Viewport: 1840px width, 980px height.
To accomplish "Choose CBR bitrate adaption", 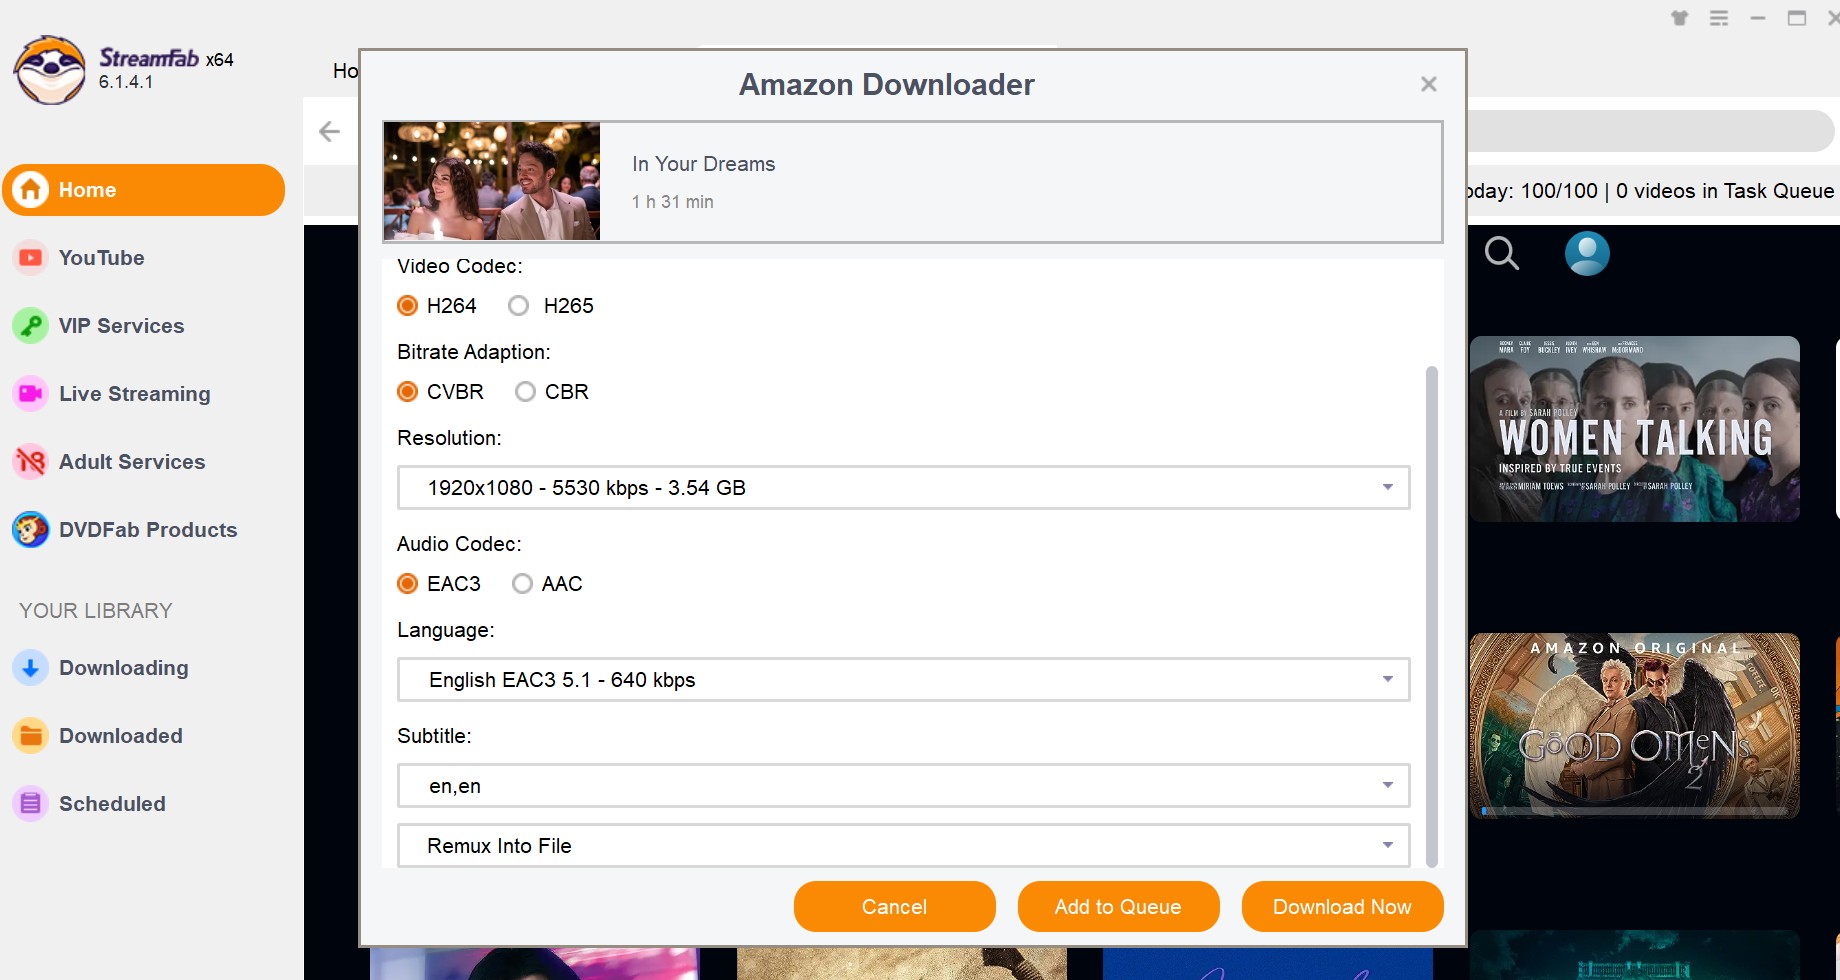I will 526,392.
